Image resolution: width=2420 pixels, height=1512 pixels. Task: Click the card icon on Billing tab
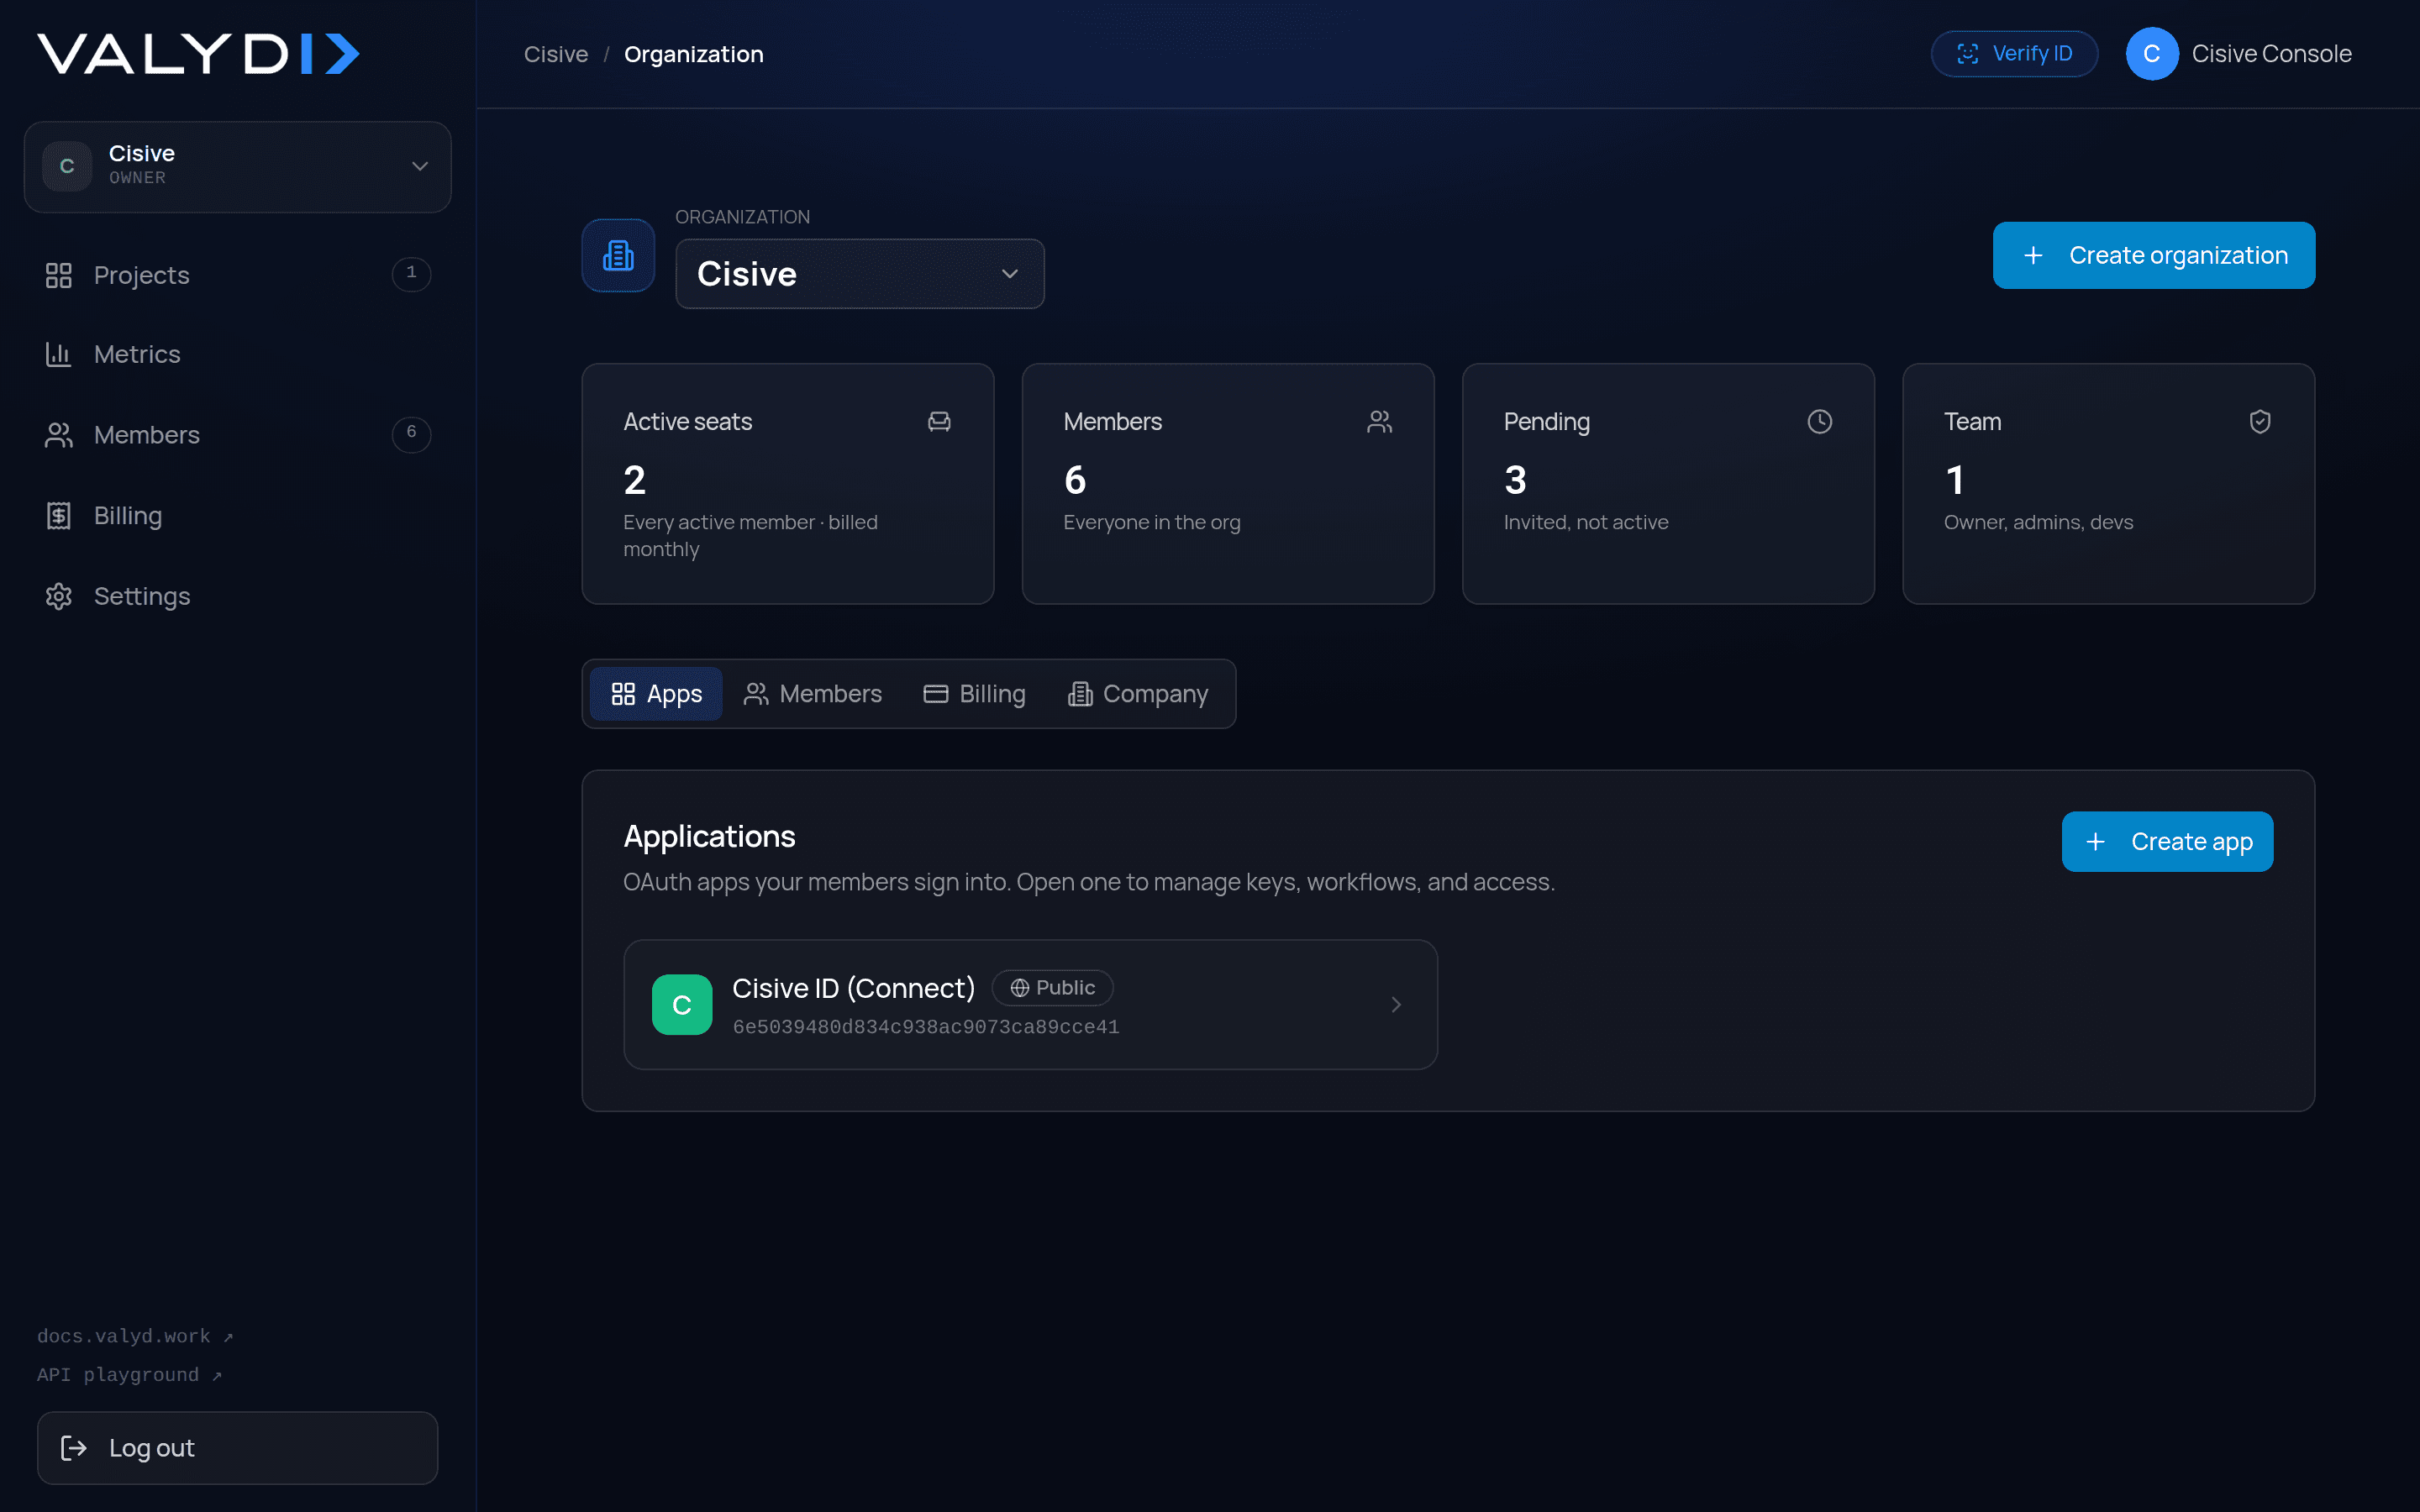[936, 694]
